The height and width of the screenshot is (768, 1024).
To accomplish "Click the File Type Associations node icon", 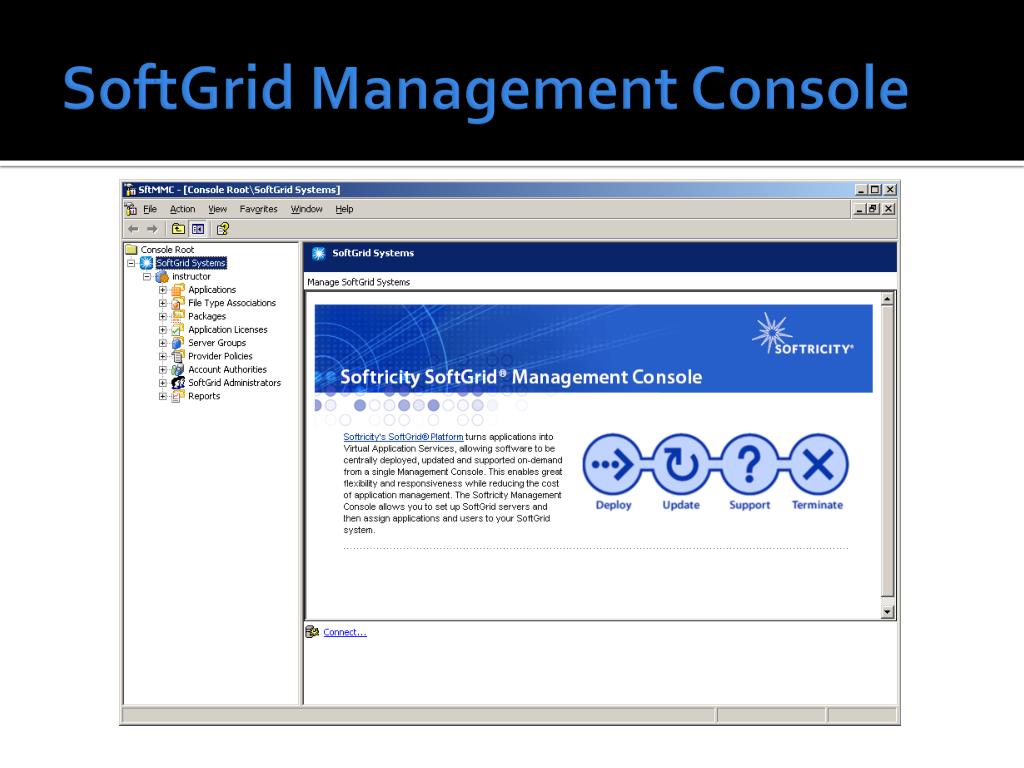I will click(178, 303).
